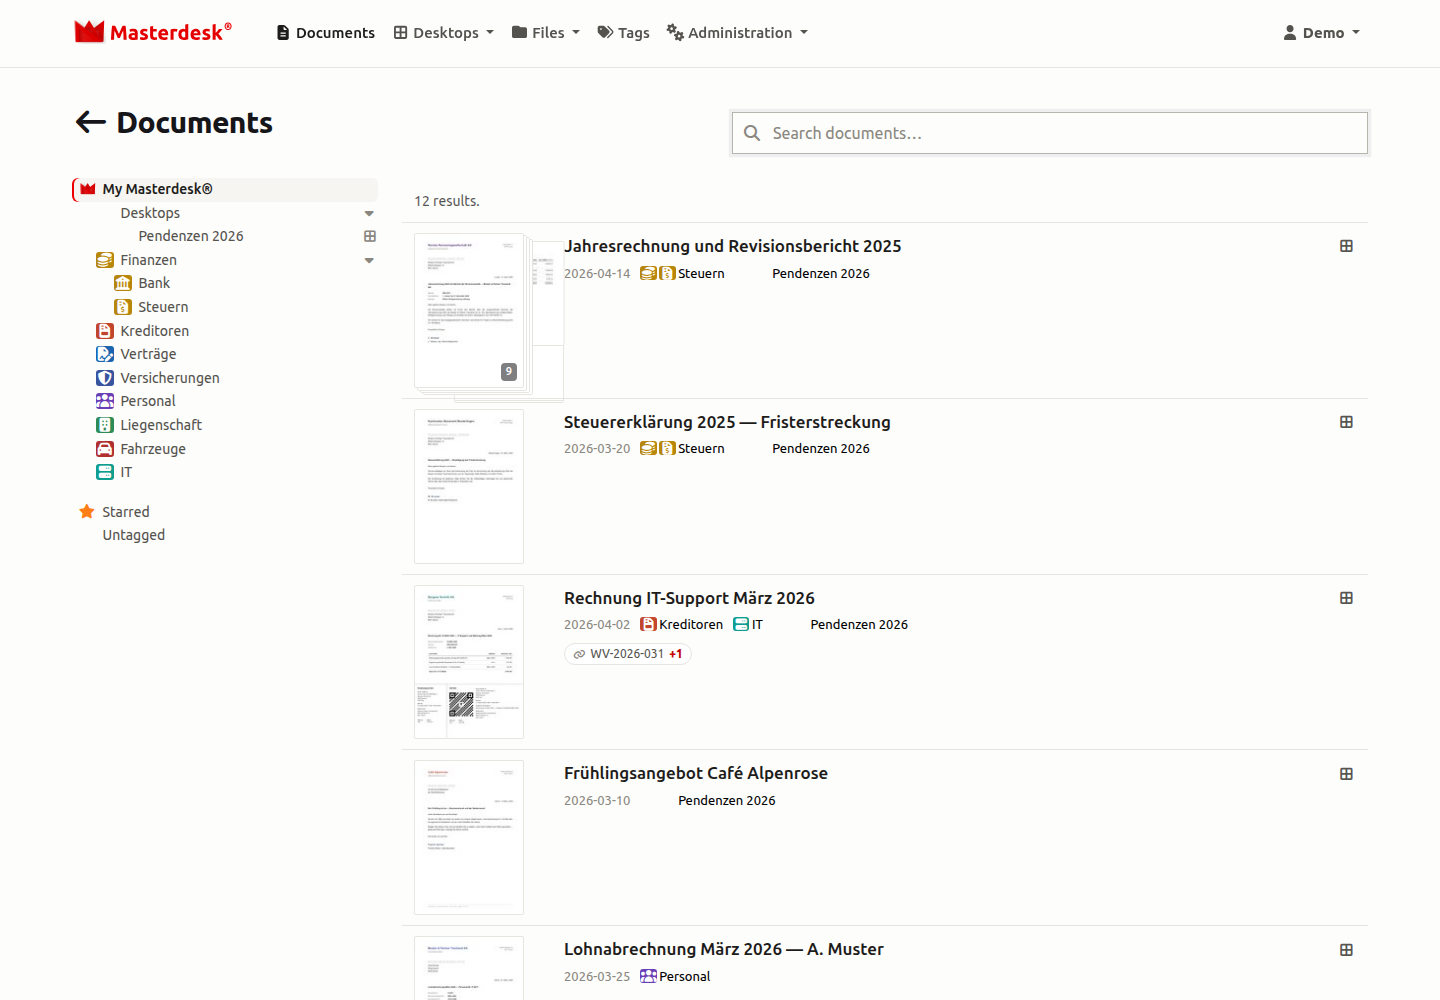The width and height of the screenshot is (1440, 1000).
Task: Select the Kreditoren icon in sidebar
Action: point(105,331)
